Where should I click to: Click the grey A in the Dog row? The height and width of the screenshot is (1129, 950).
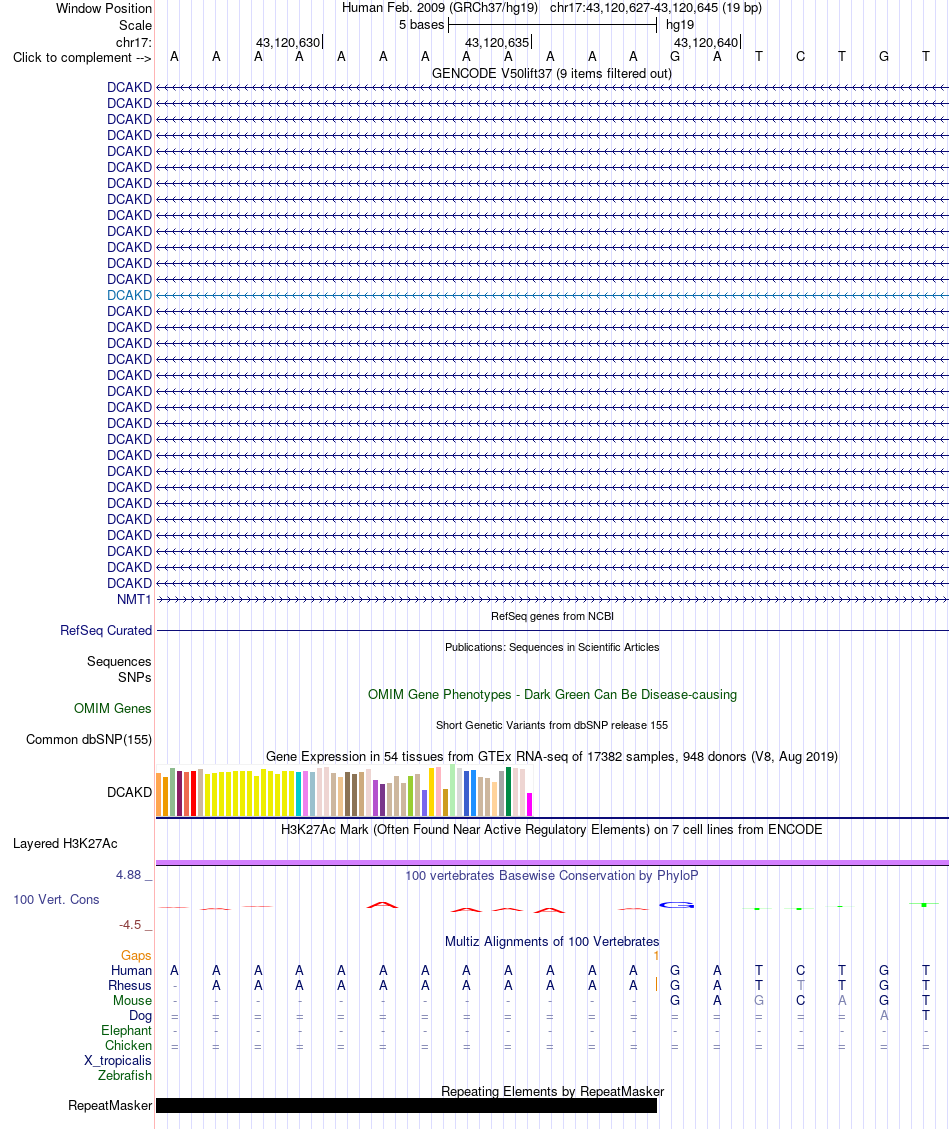tap(884, 1016)
